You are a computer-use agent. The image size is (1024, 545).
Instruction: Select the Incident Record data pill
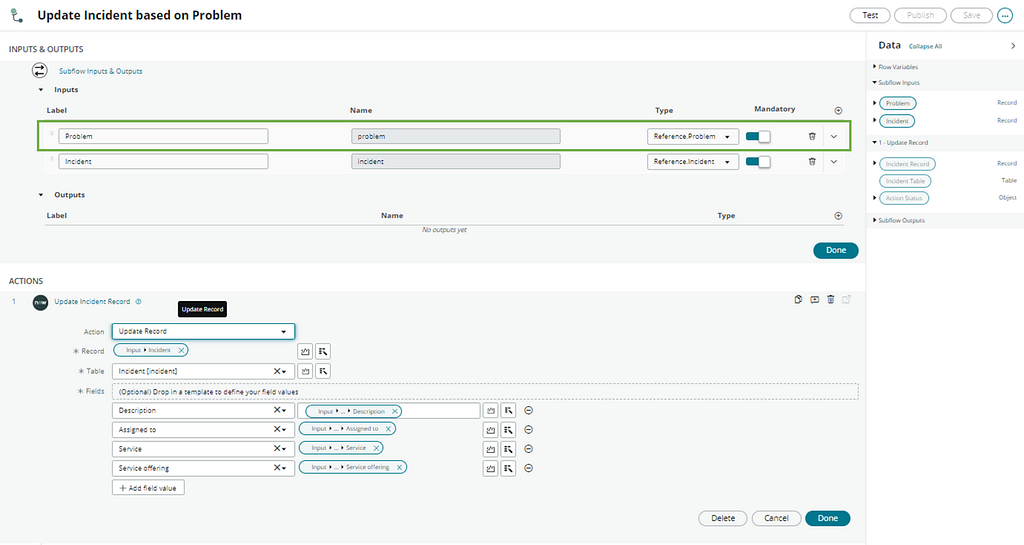907,164
